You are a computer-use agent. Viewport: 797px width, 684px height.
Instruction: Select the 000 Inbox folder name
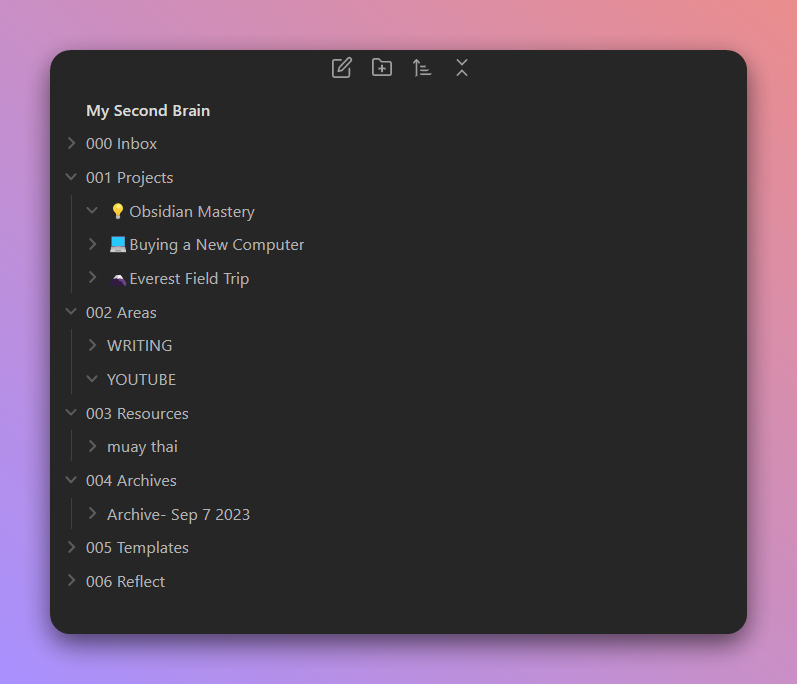[x=121, y=144]
